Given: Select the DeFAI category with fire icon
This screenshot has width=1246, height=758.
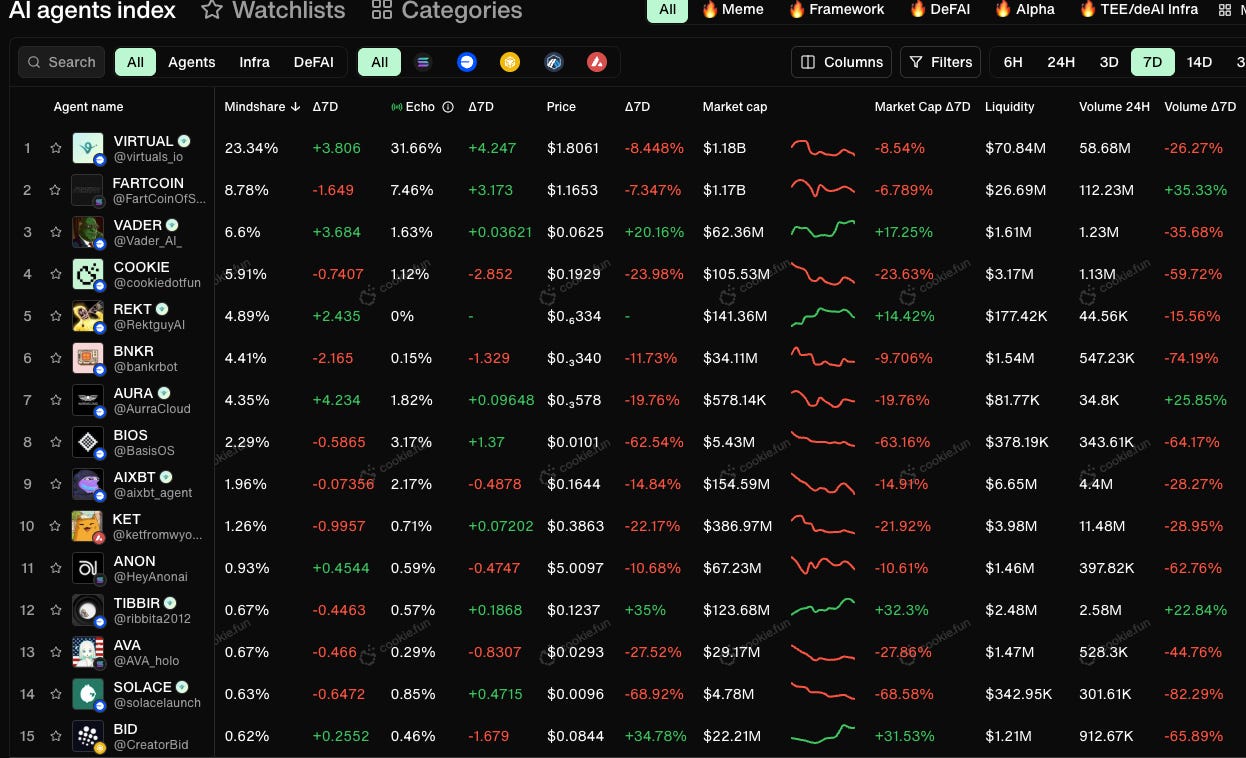Looking at the screenshot, I should (x=939, y=10).
